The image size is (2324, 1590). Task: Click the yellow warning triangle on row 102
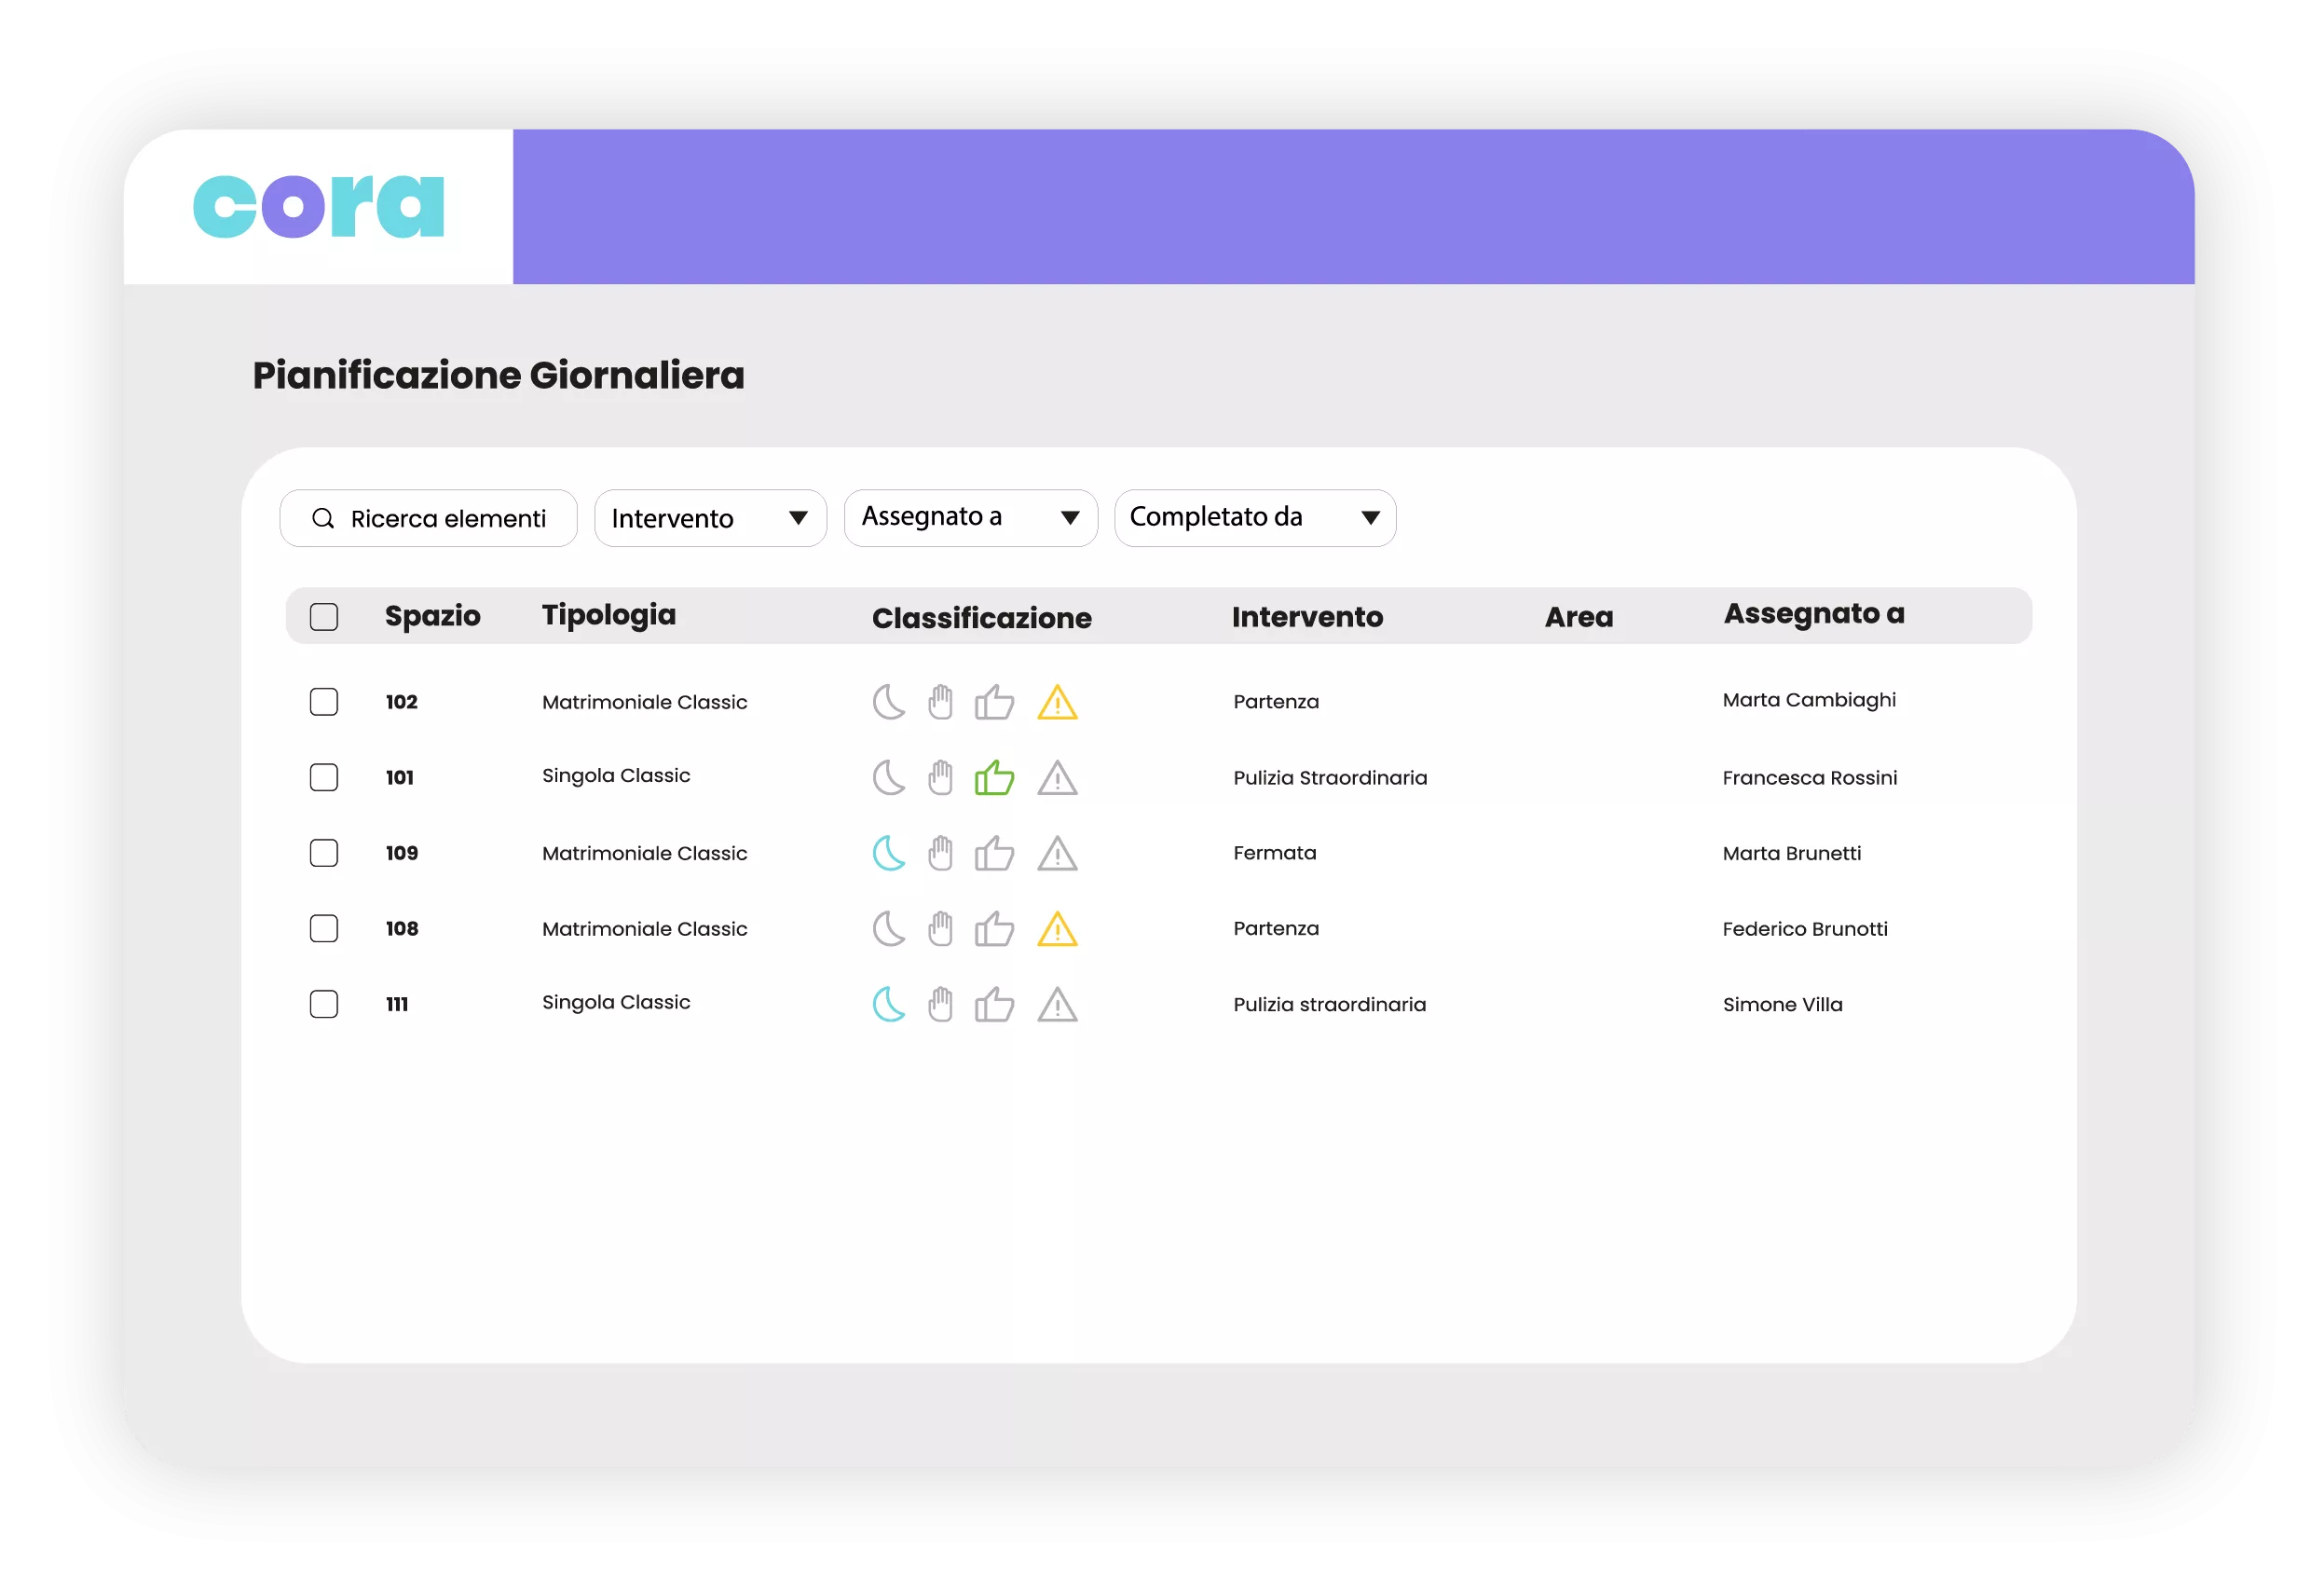1058,702
